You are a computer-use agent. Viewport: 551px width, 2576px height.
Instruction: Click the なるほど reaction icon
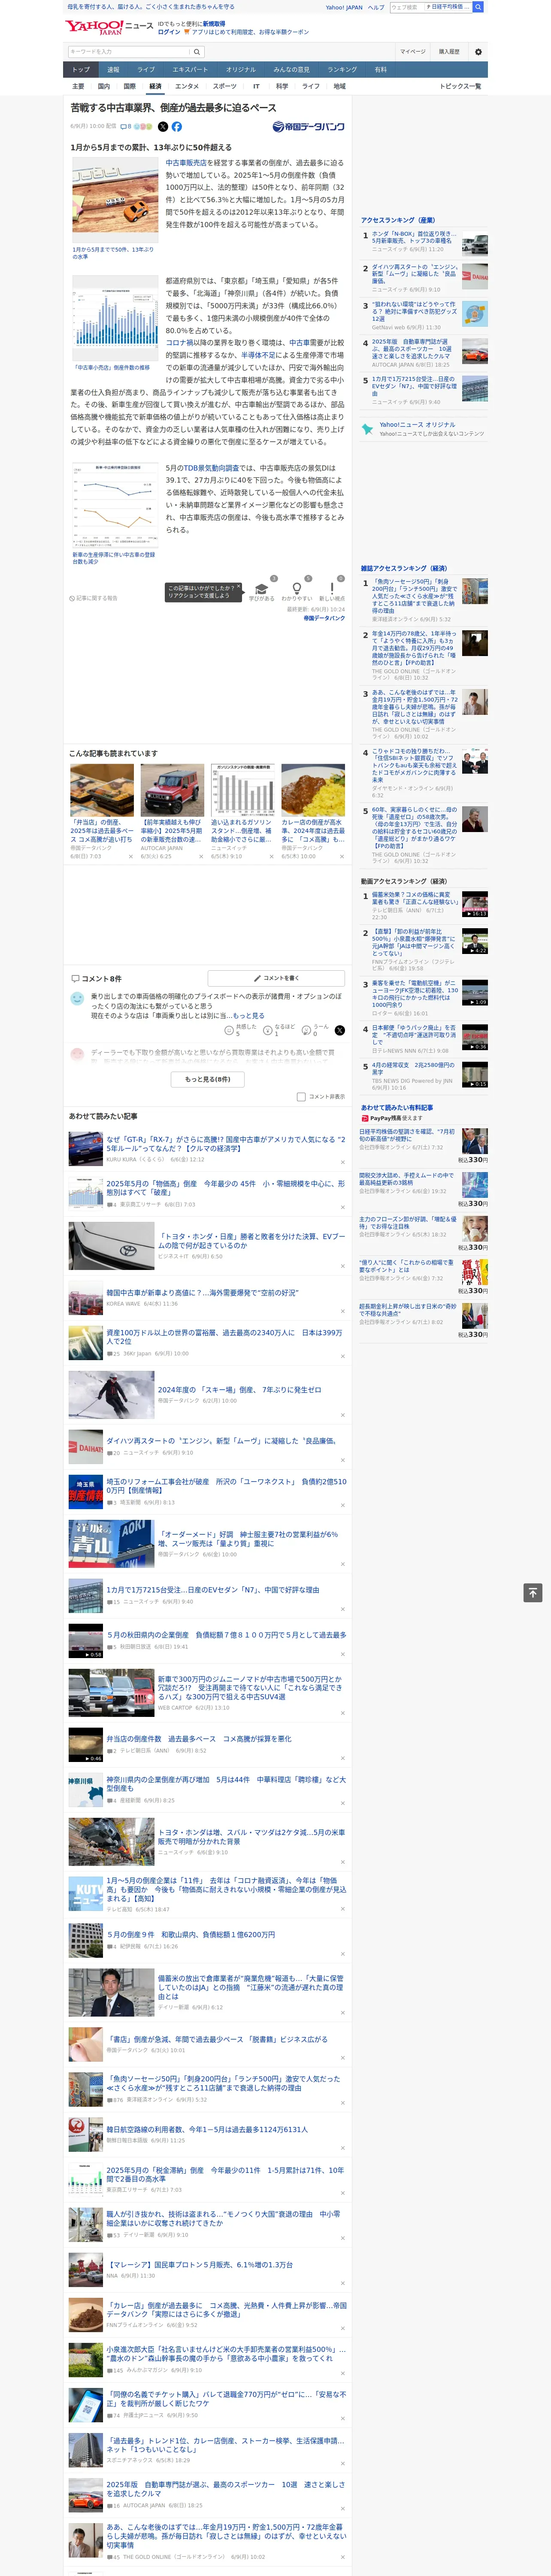[268, 1030]
